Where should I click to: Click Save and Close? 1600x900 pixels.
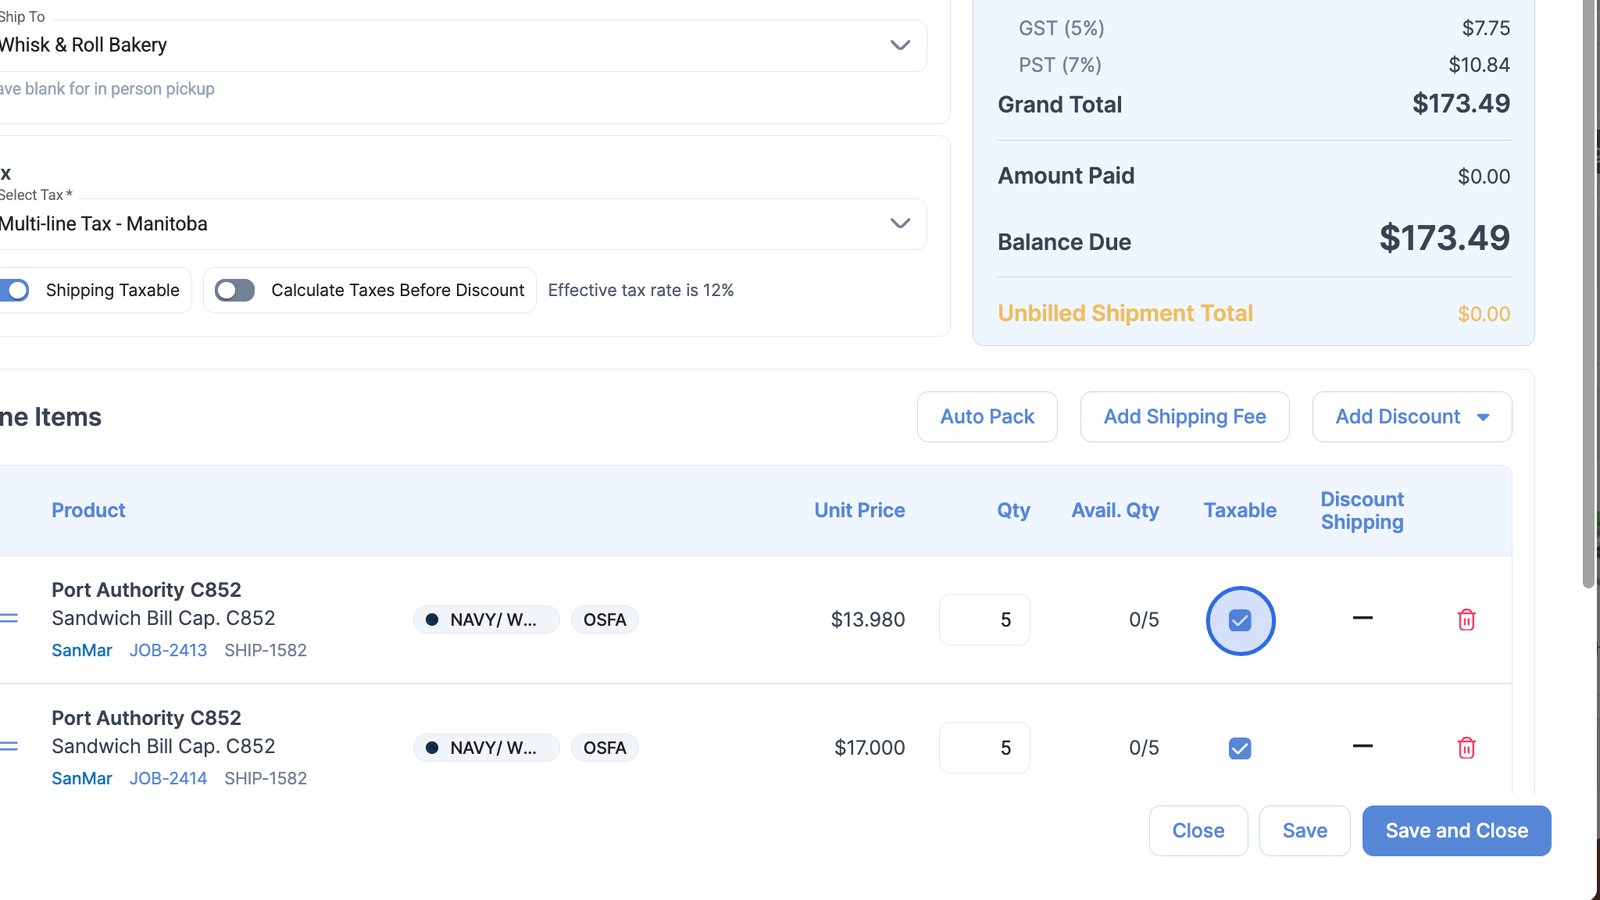click(1456, 831)
